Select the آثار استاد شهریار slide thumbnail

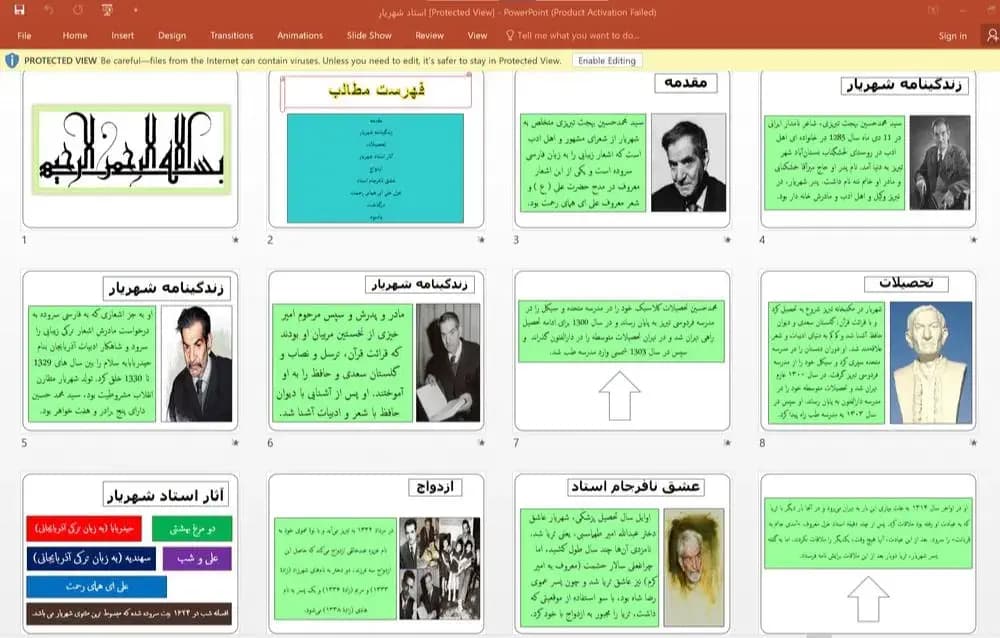click(130, 553)
